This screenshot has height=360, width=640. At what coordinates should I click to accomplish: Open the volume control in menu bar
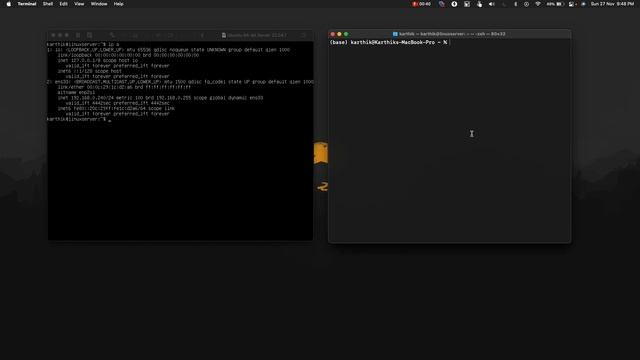[492, 4]
